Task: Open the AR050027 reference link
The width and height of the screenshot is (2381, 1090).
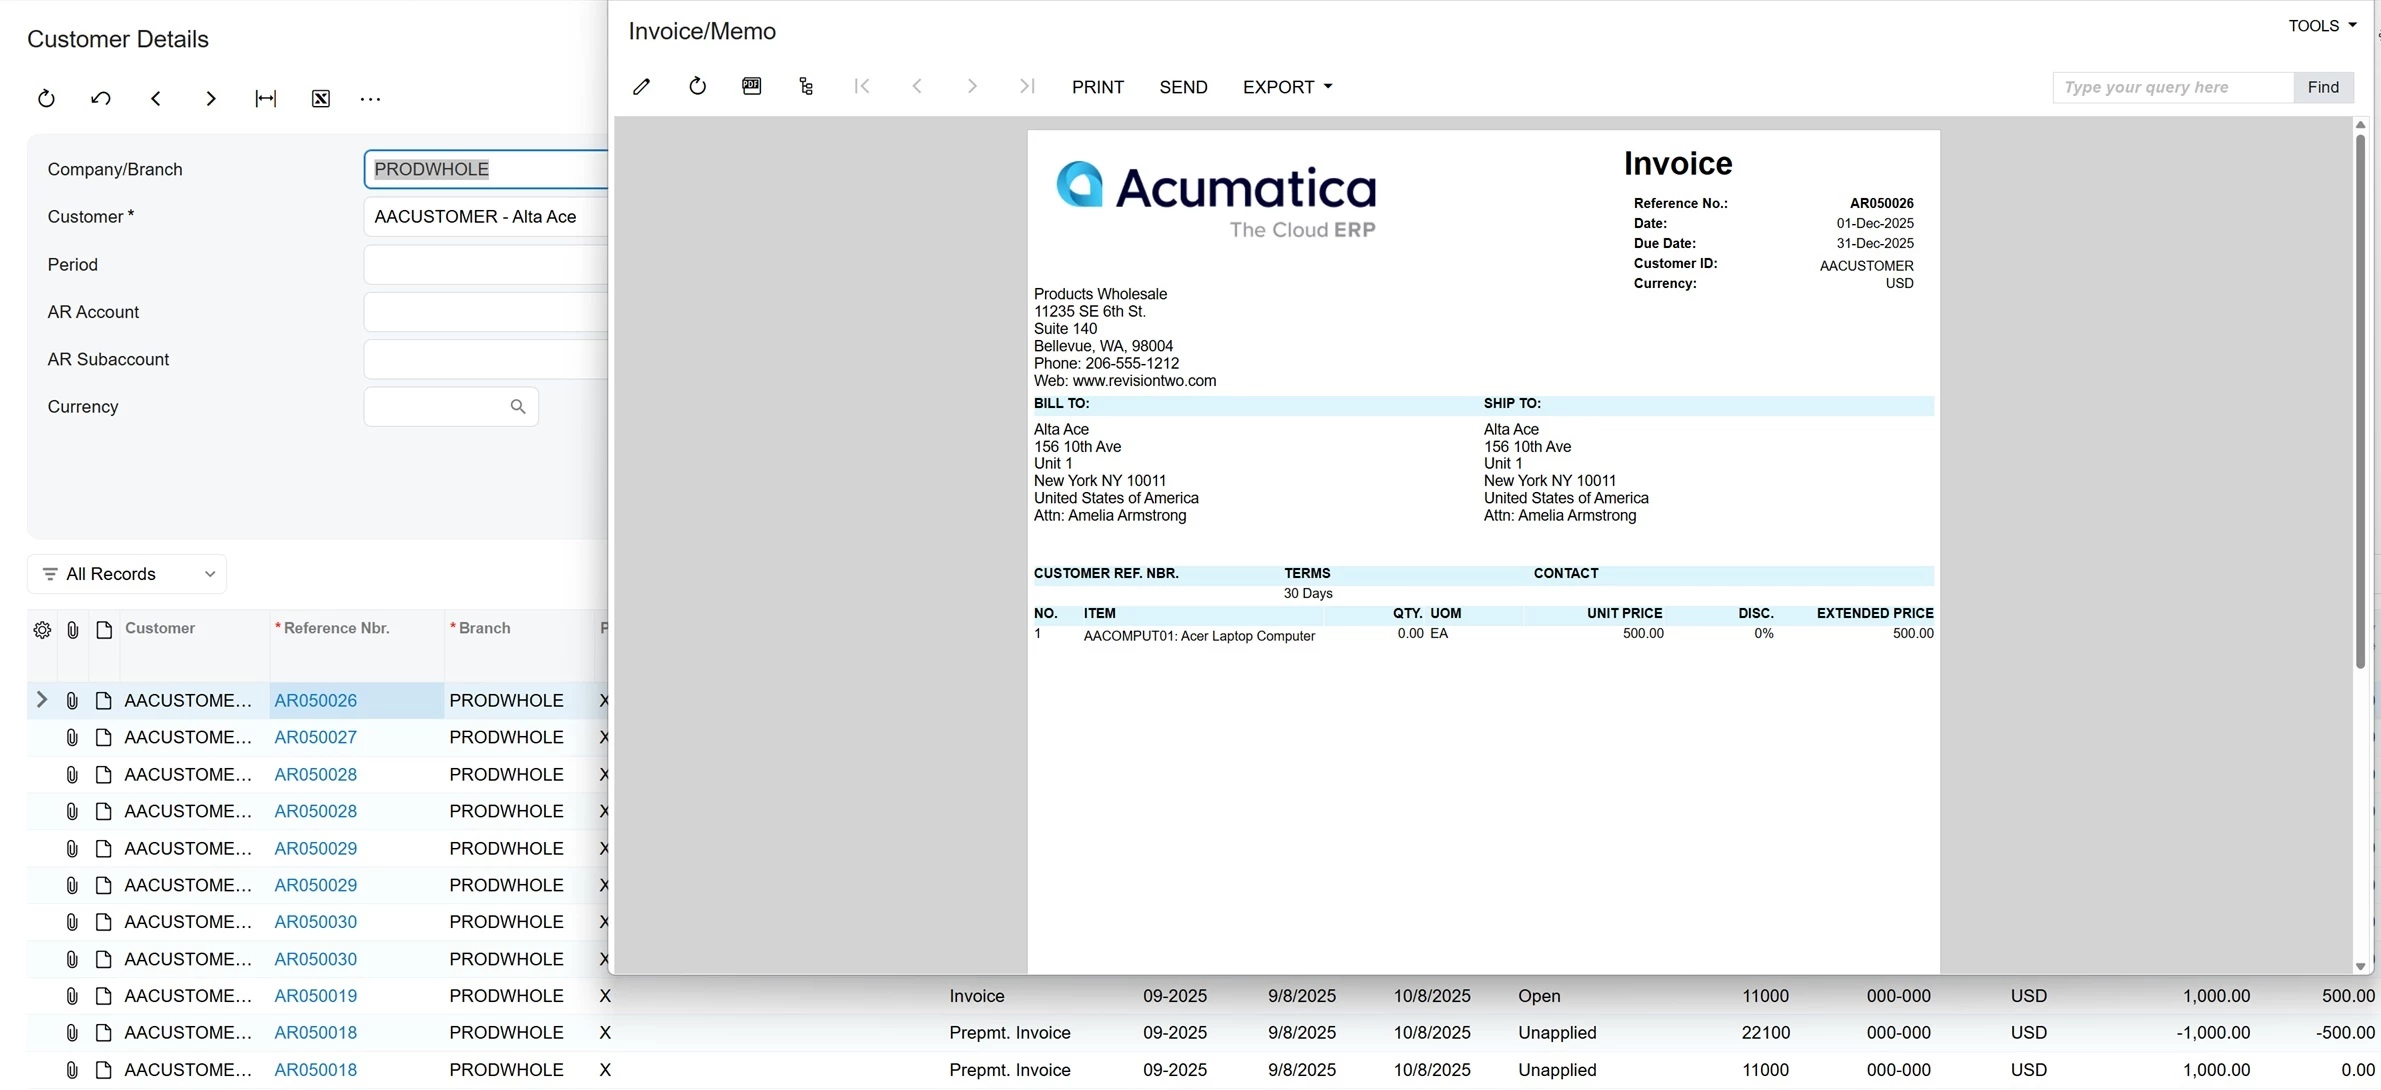Action: (315, 737)
